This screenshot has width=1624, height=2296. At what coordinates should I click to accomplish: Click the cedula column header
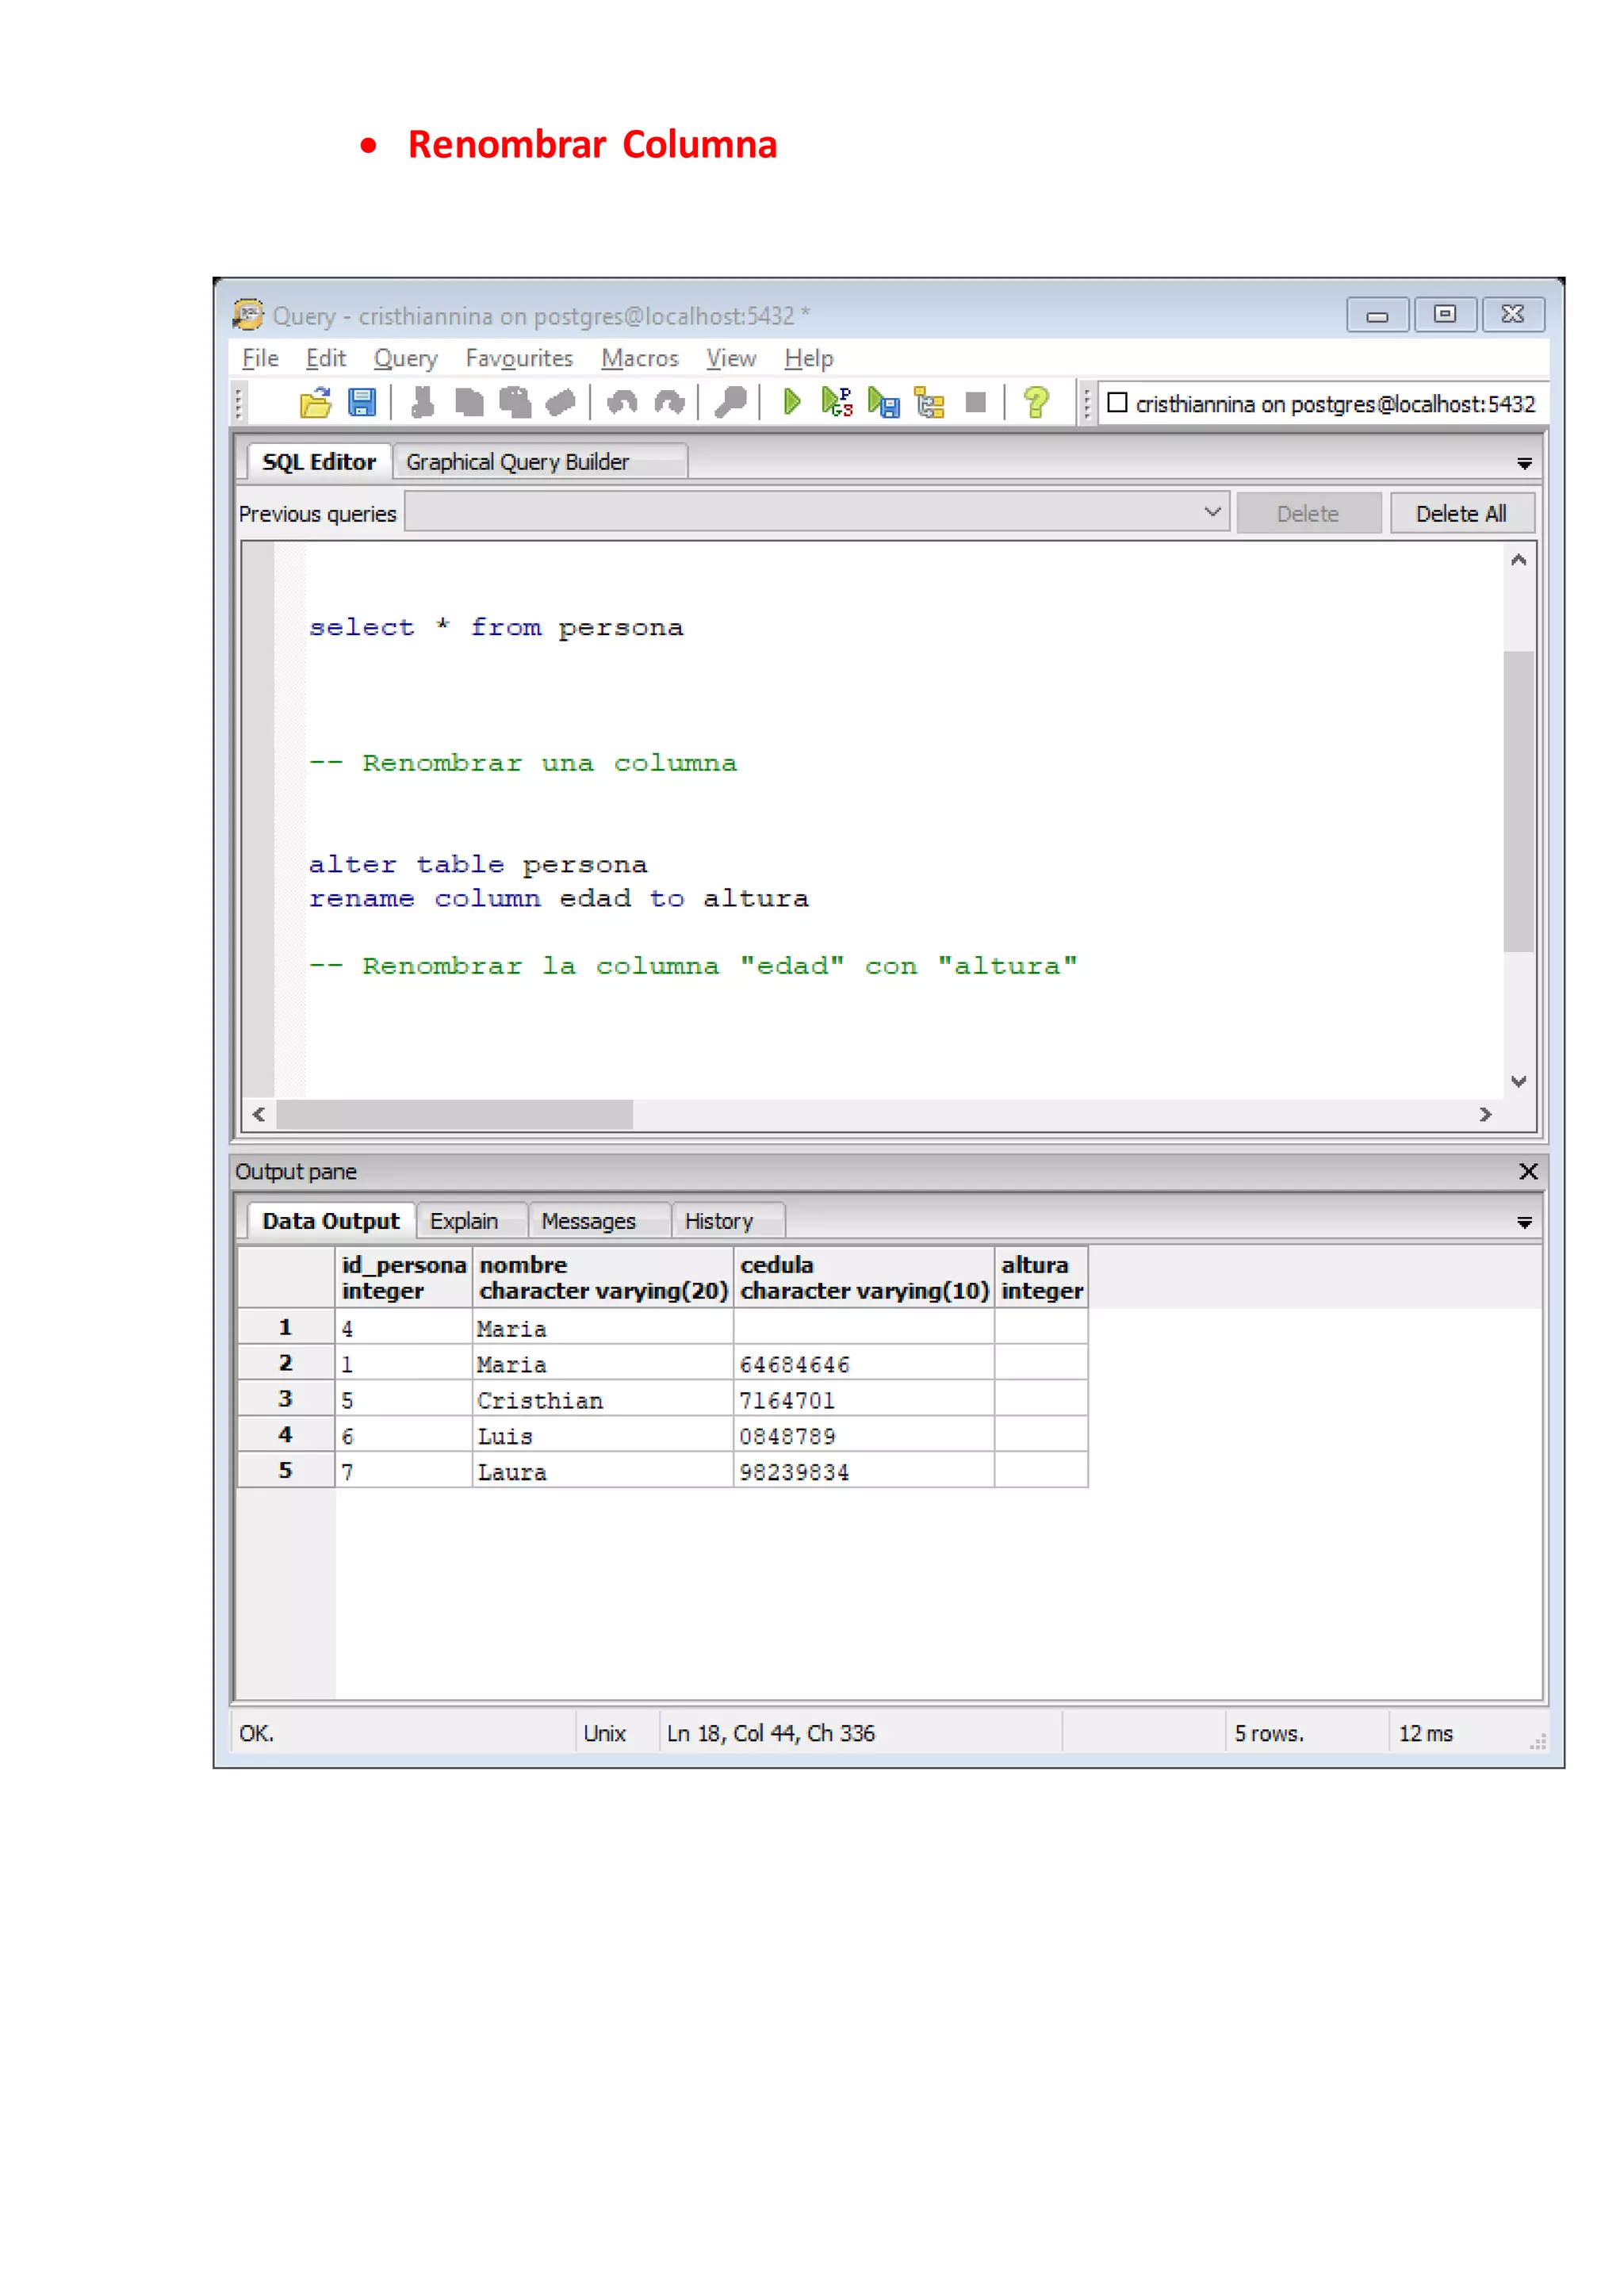pos(864,1277)
